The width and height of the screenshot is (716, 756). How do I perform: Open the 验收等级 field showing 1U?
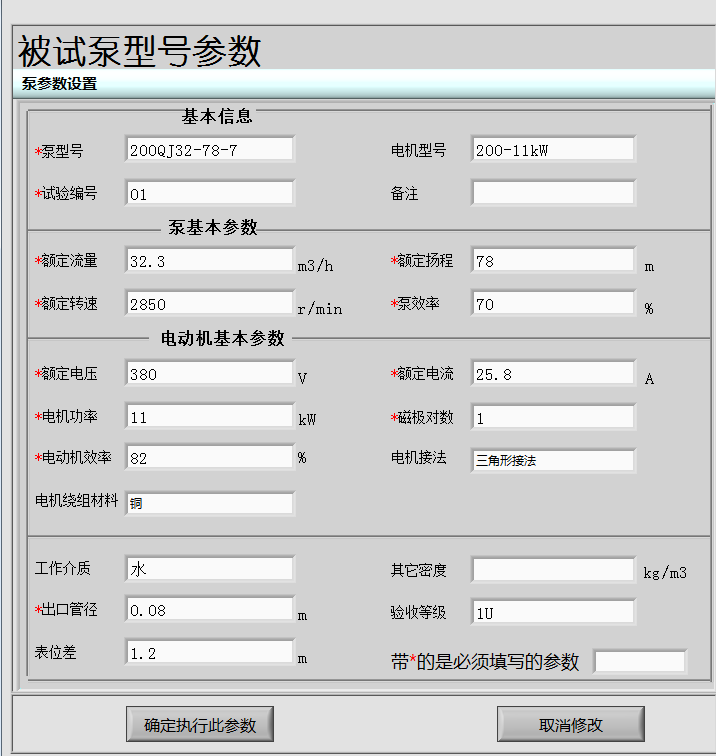(553, 612)
